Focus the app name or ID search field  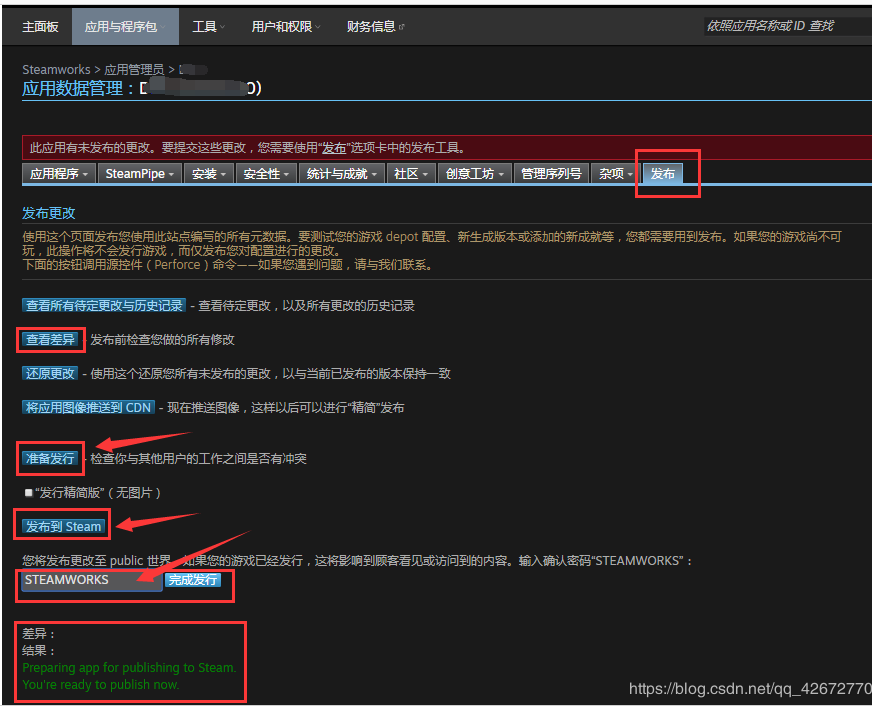(787, 26)
